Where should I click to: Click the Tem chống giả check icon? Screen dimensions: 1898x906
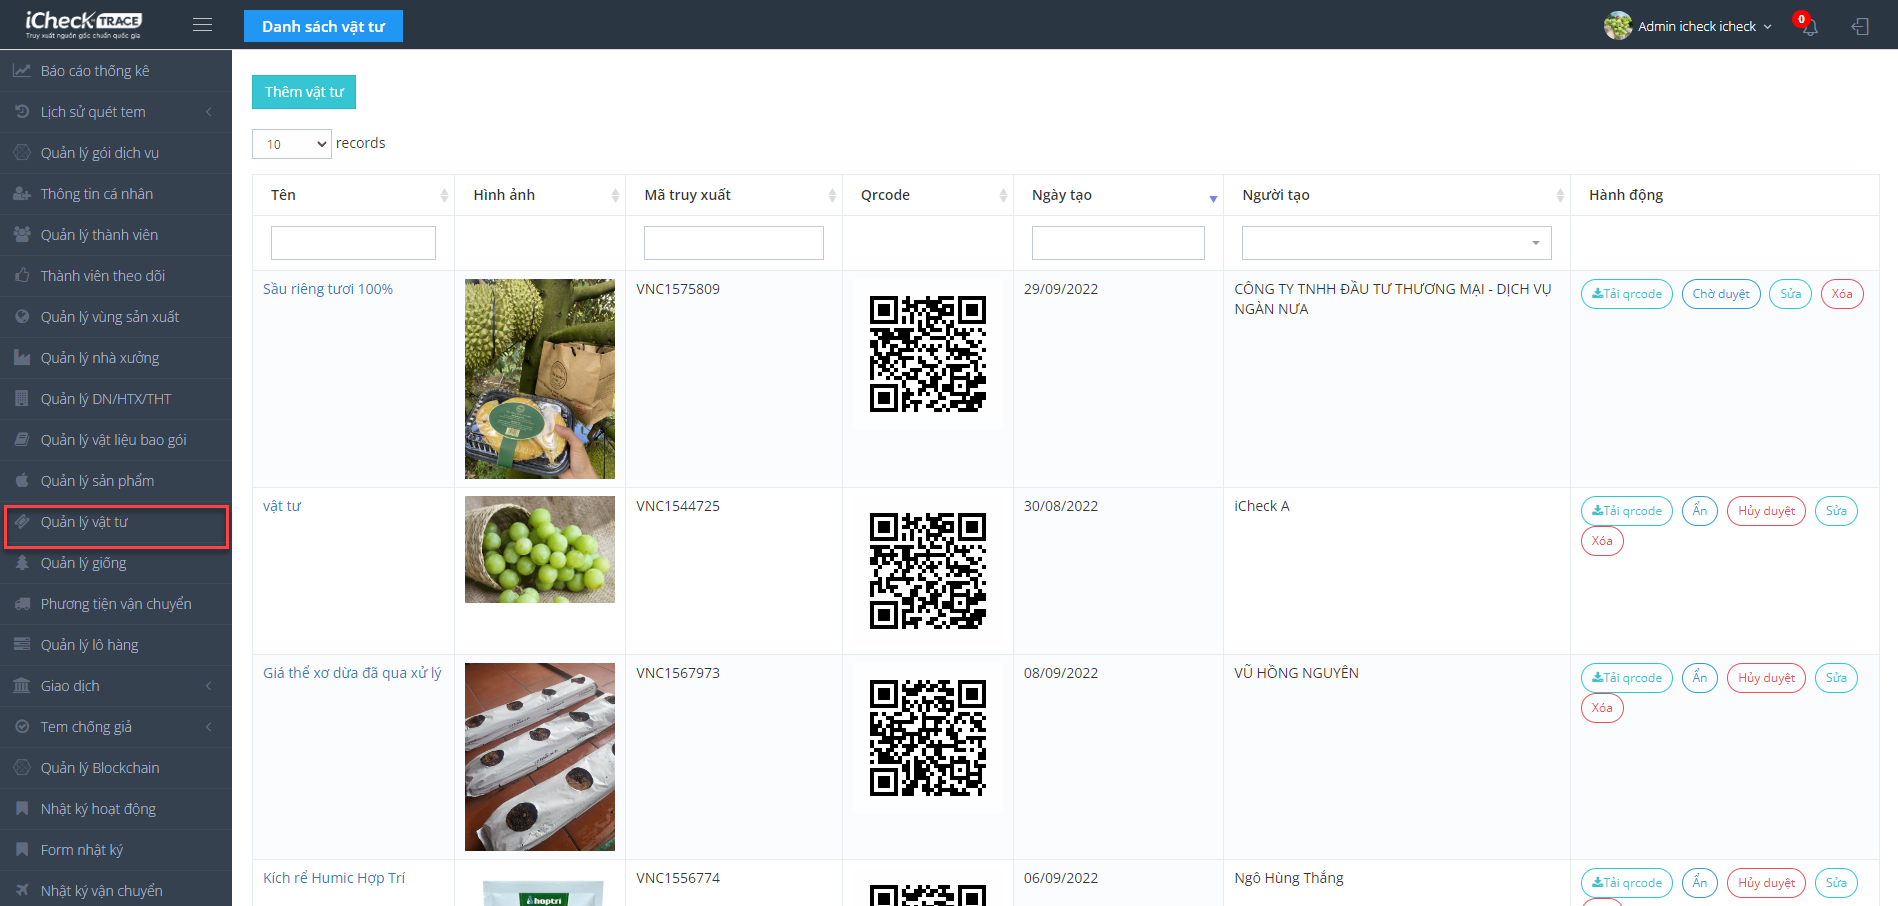click(22, 727)
